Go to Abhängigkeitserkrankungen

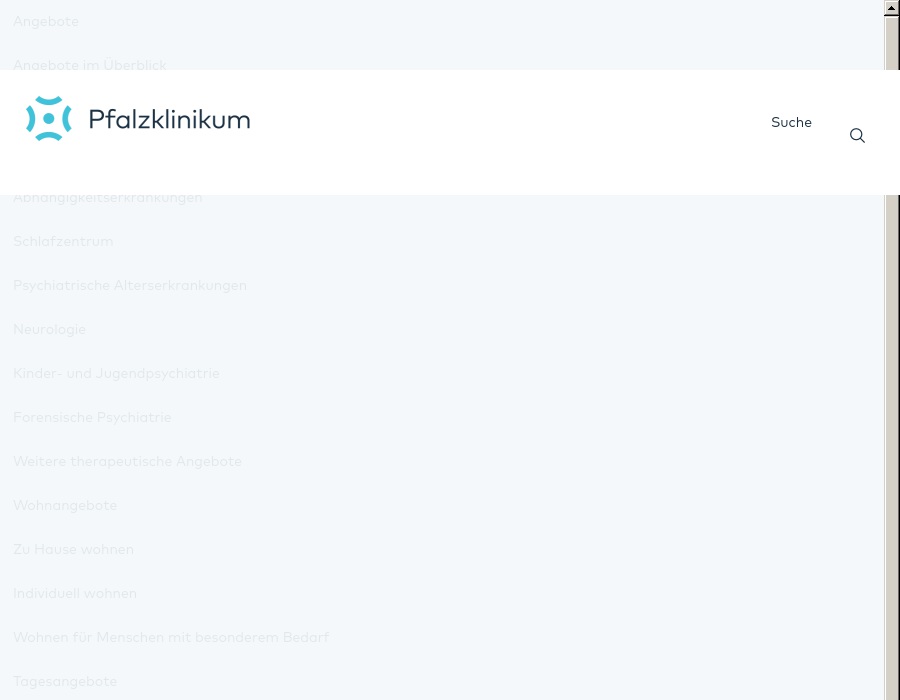coord(108,198)
